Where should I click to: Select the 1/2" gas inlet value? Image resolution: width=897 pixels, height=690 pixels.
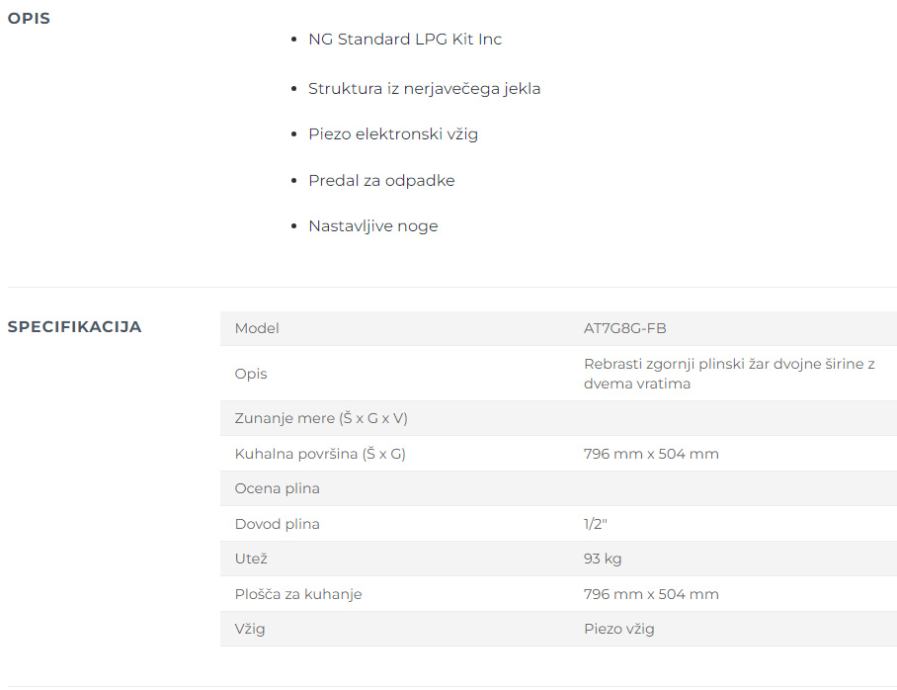coord(595,524)
